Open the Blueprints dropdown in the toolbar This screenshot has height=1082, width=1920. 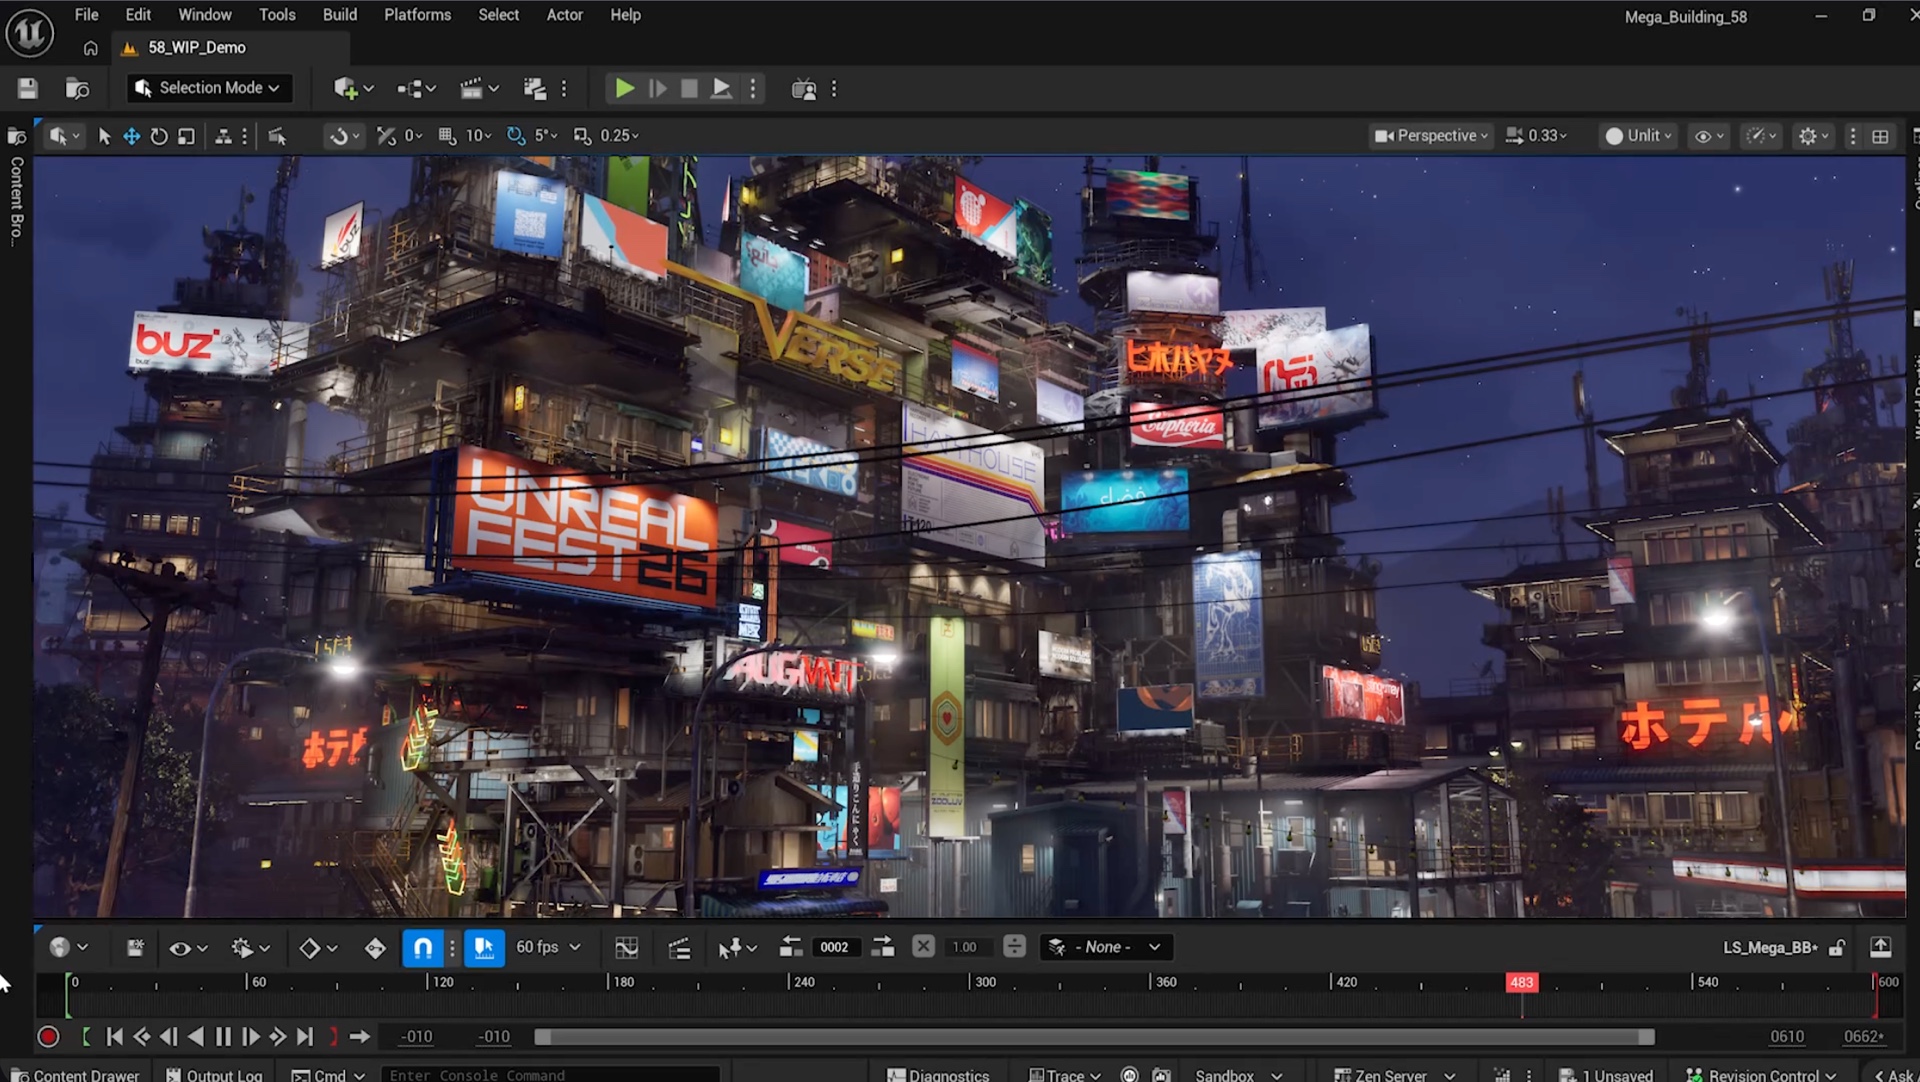[x=417, y=89]
